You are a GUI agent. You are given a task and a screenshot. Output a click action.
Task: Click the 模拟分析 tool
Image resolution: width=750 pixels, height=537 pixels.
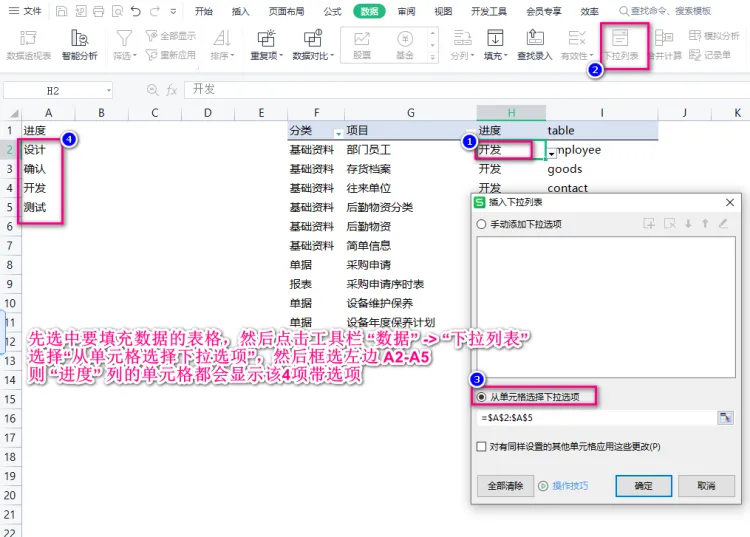714,36
